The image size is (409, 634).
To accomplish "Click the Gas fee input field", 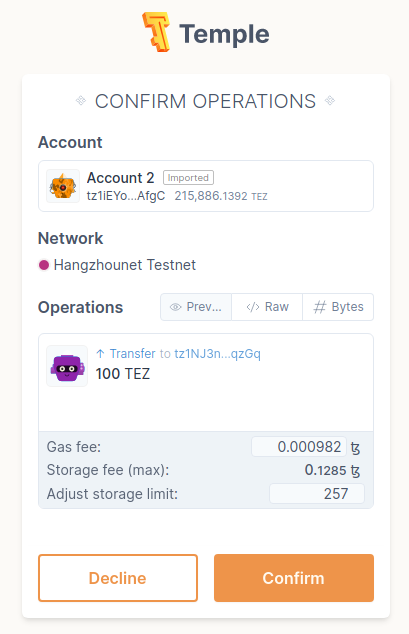I will 299,447.
